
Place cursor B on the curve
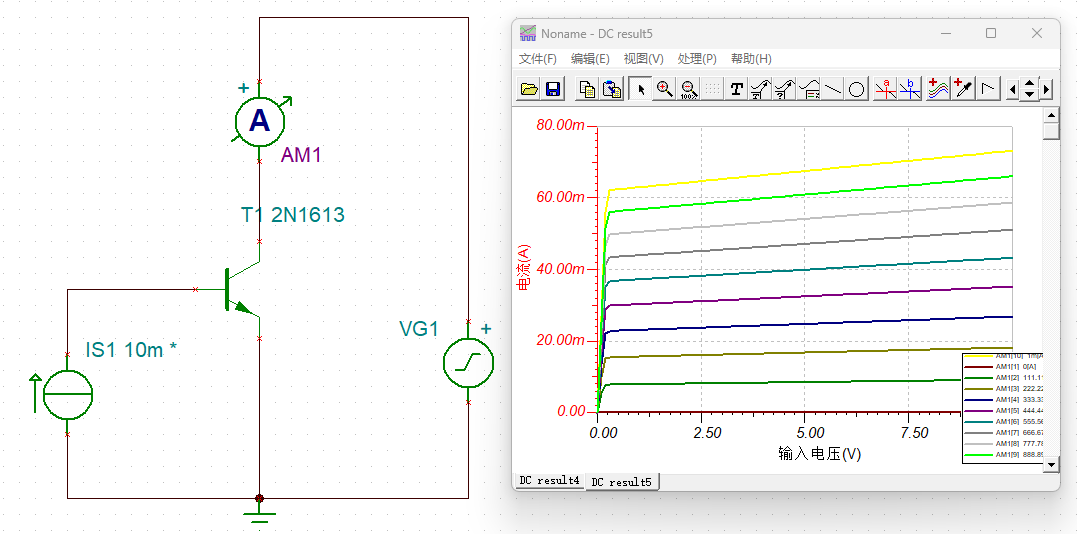coord(909,89)
